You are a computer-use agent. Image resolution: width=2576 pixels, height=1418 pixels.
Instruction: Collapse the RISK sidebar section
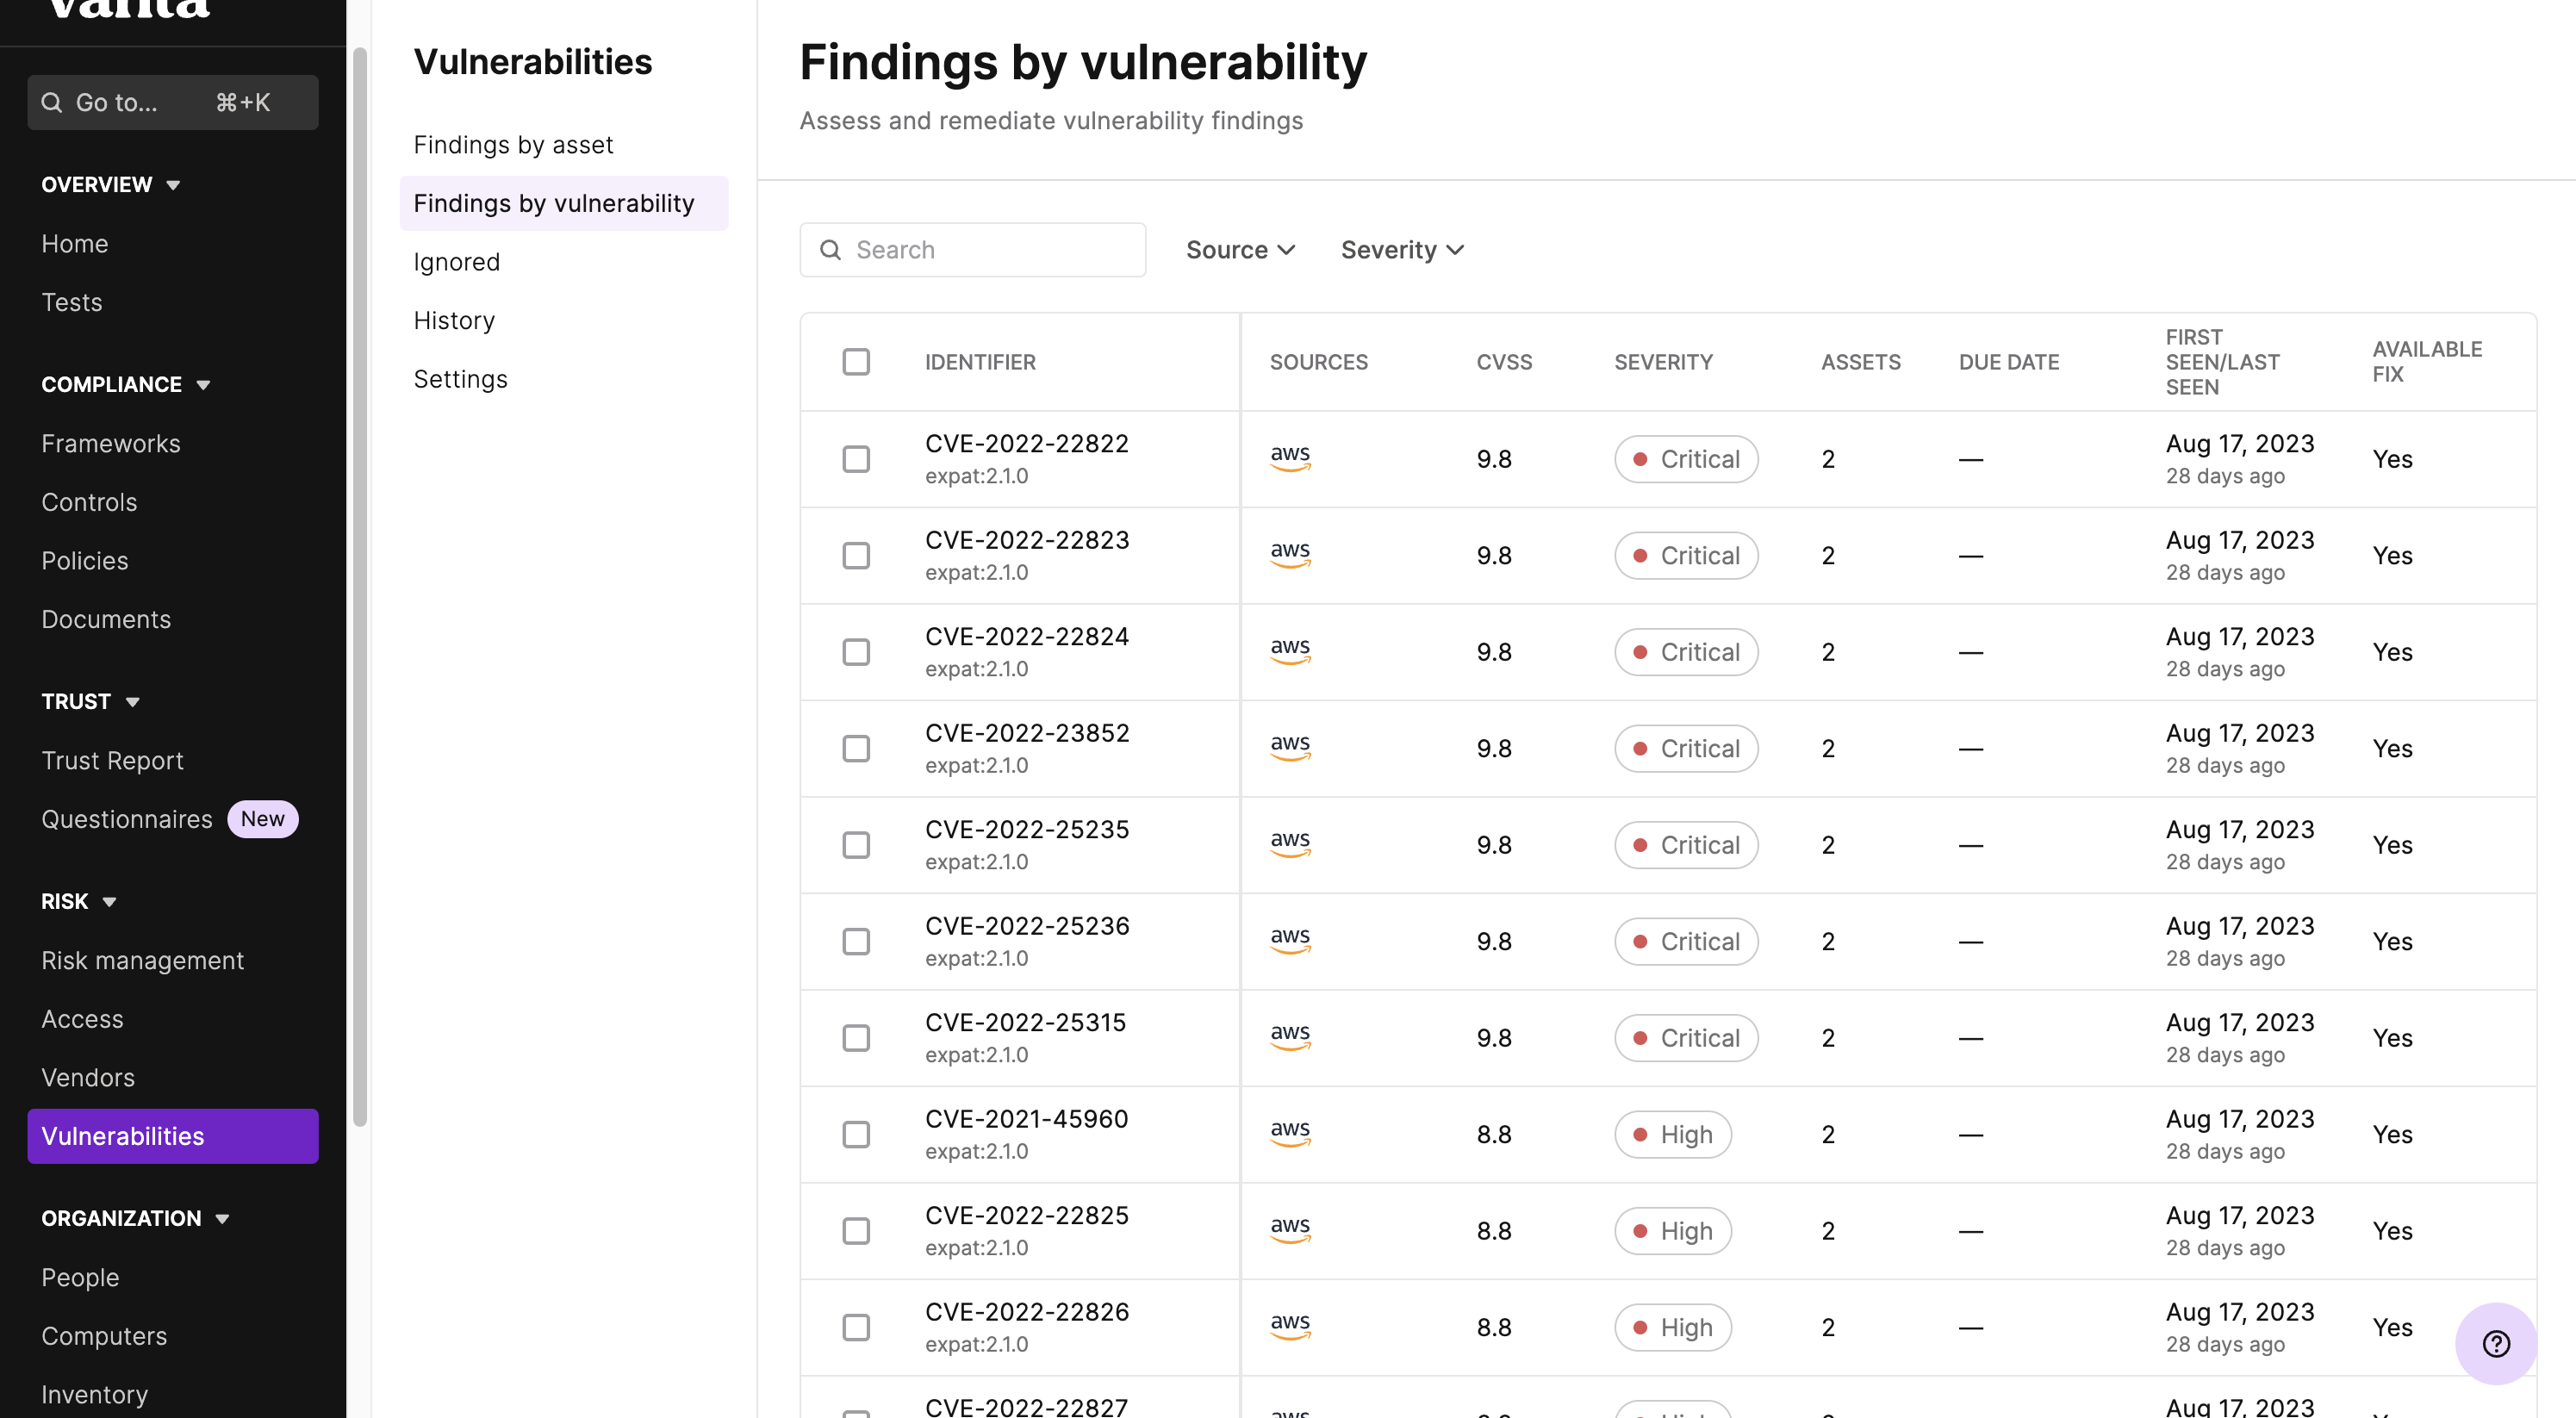(x=79, y=902)
